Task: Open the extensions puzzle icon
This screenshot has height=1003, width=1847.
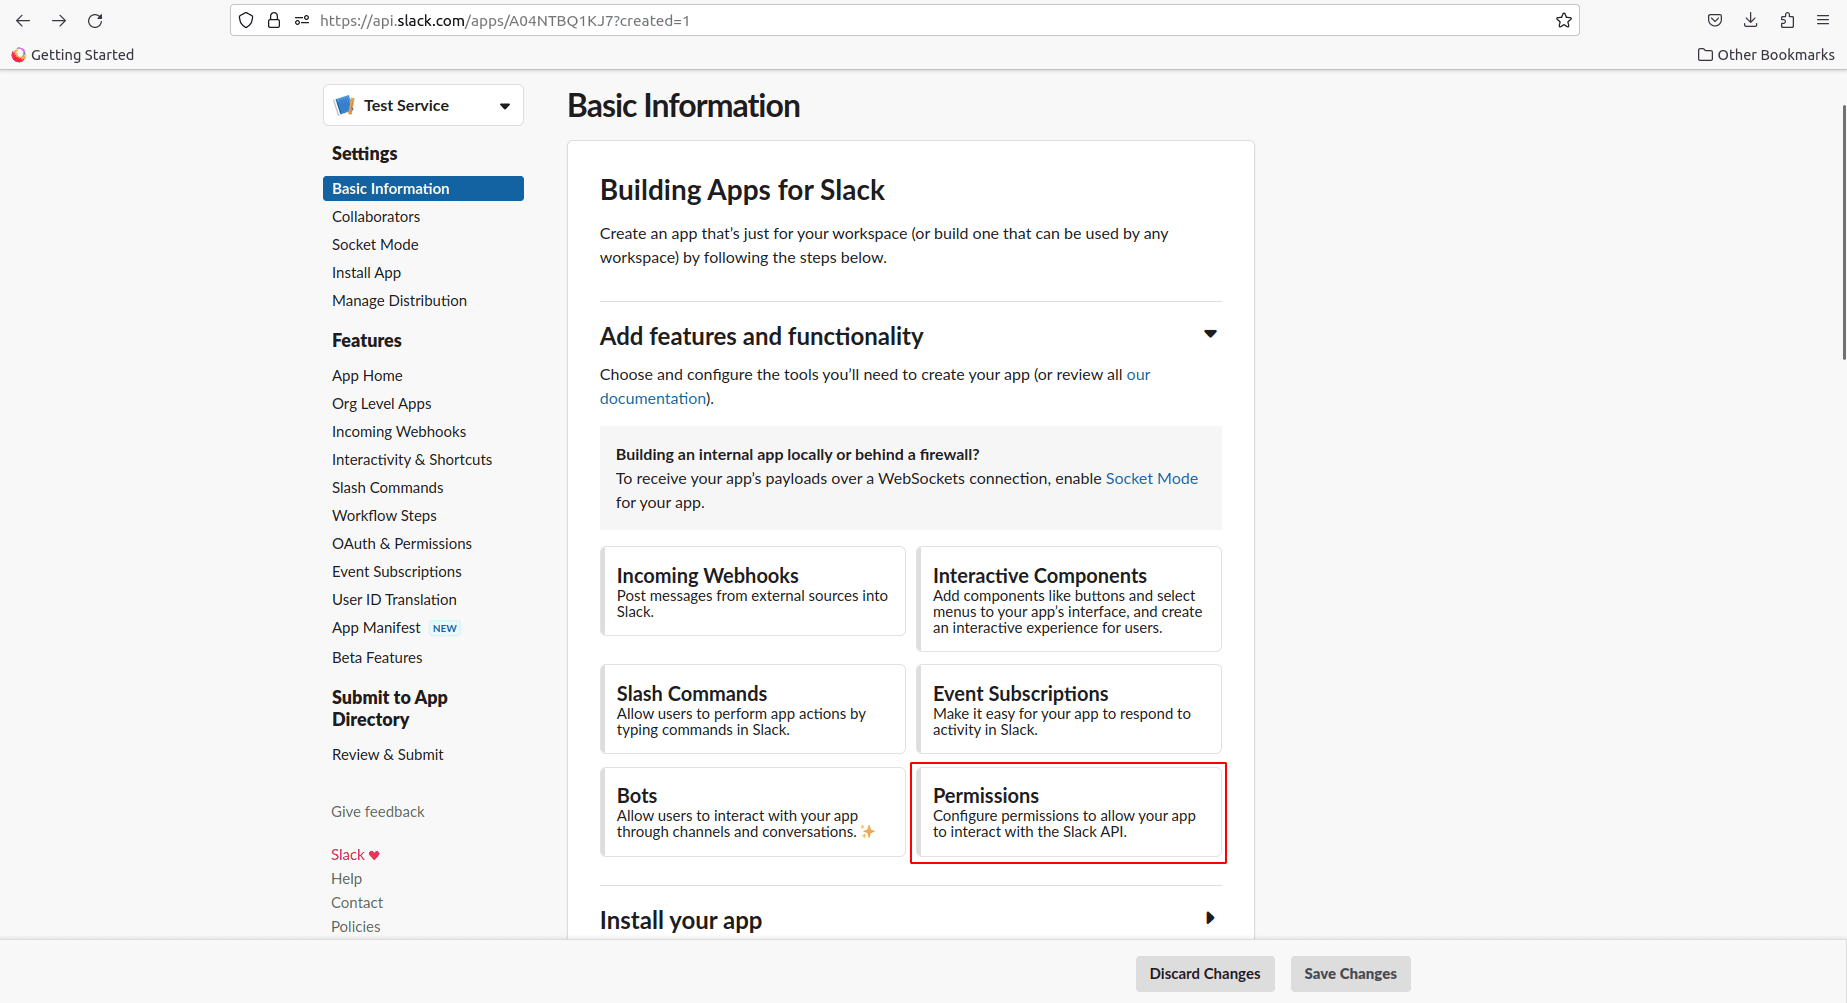Action: [1787, 20]
